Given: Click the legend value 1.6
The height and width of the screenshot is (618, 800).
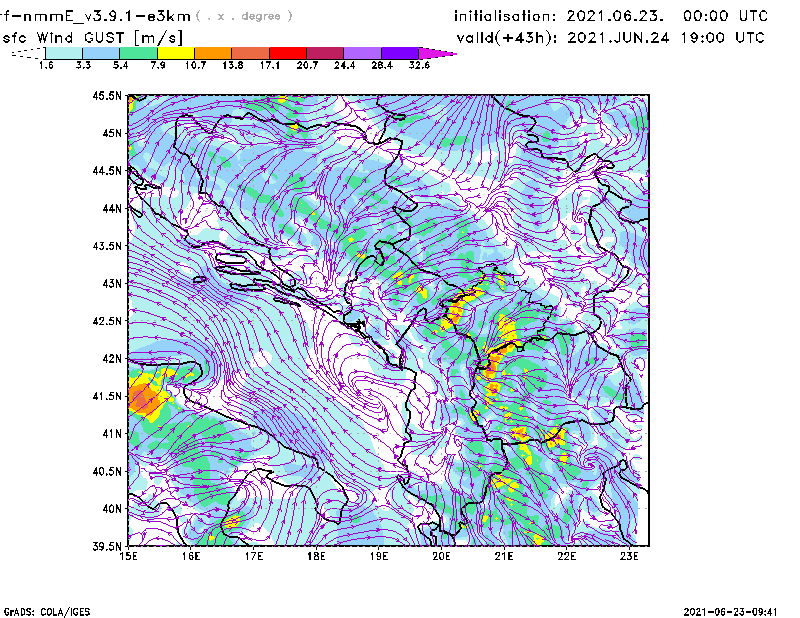Looking at the screenshot, I should click(46, 65).
